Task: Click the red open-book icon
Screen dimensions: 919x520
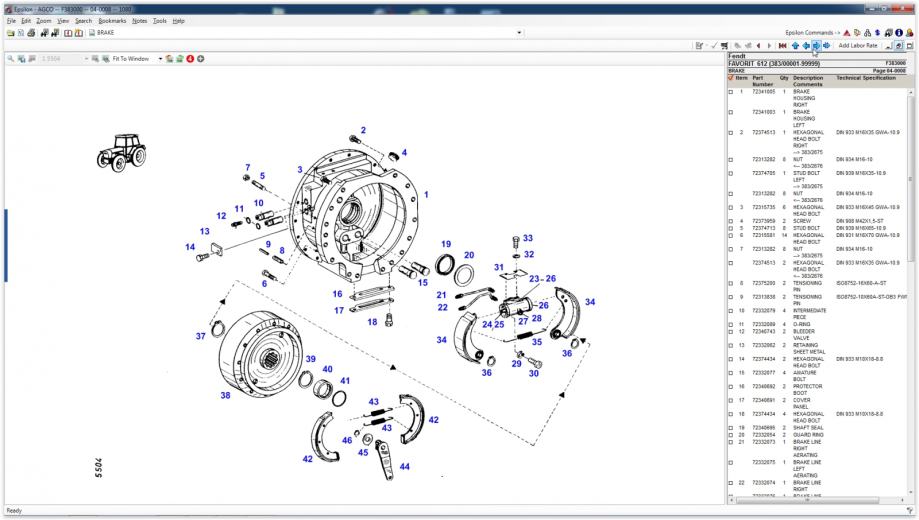Action: [x=68, y=33]
